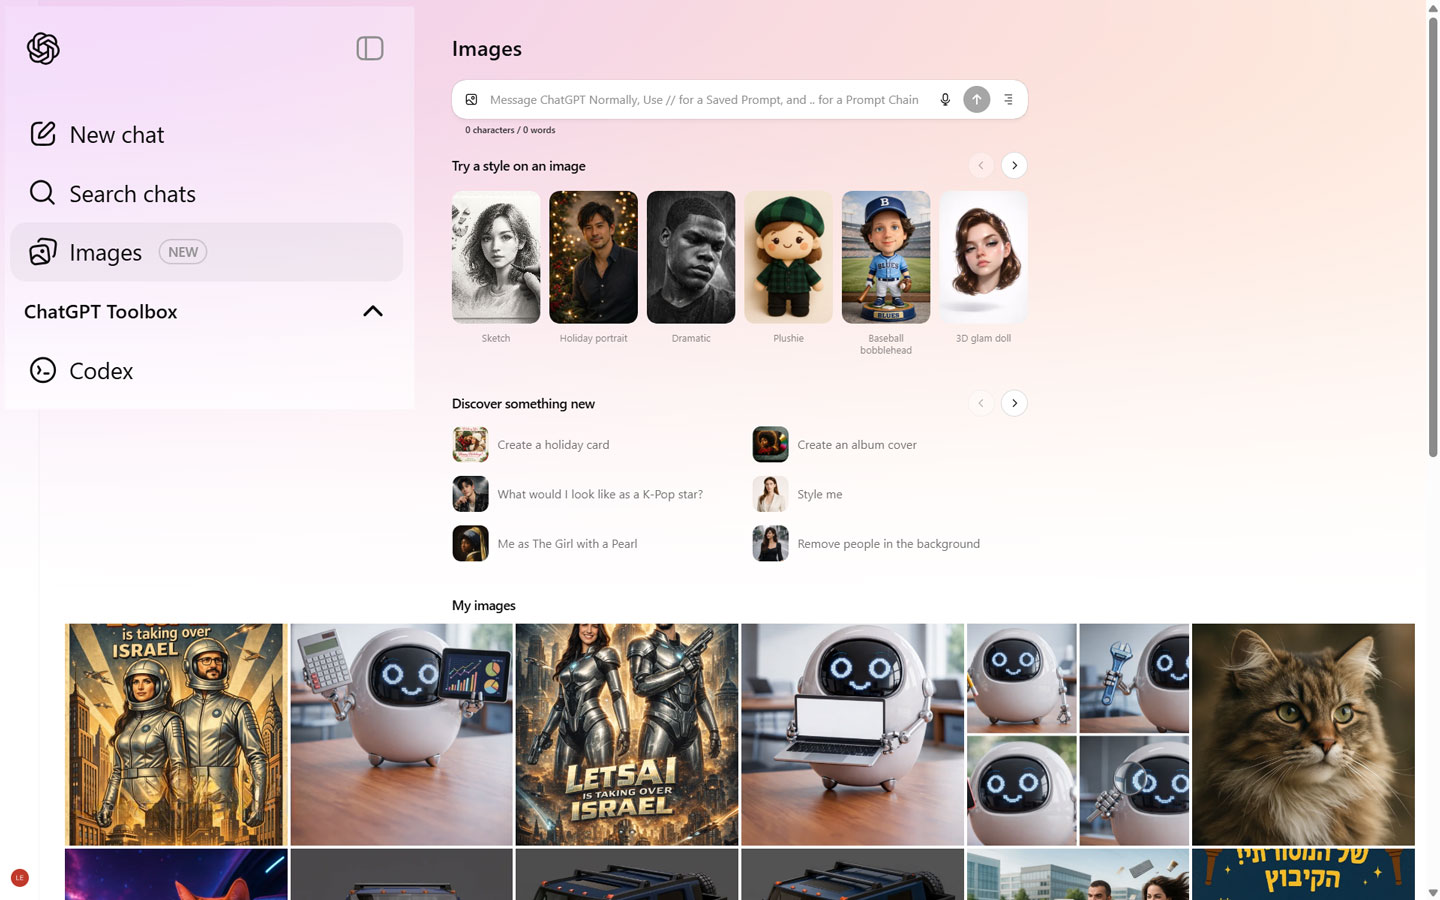Choose Remove people in the background

click(887, 544)
